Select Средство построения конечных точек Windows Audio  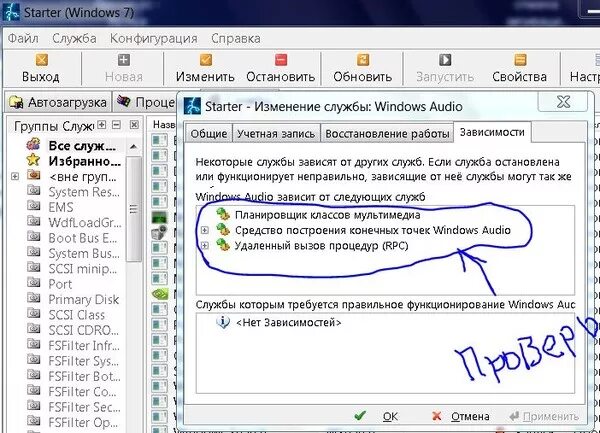[373, 230]
